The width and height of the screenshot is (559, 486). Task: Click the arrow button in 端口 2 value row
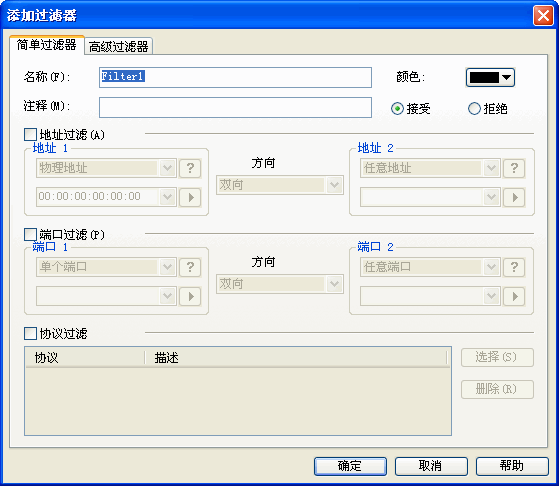click(x=514, y=296)
